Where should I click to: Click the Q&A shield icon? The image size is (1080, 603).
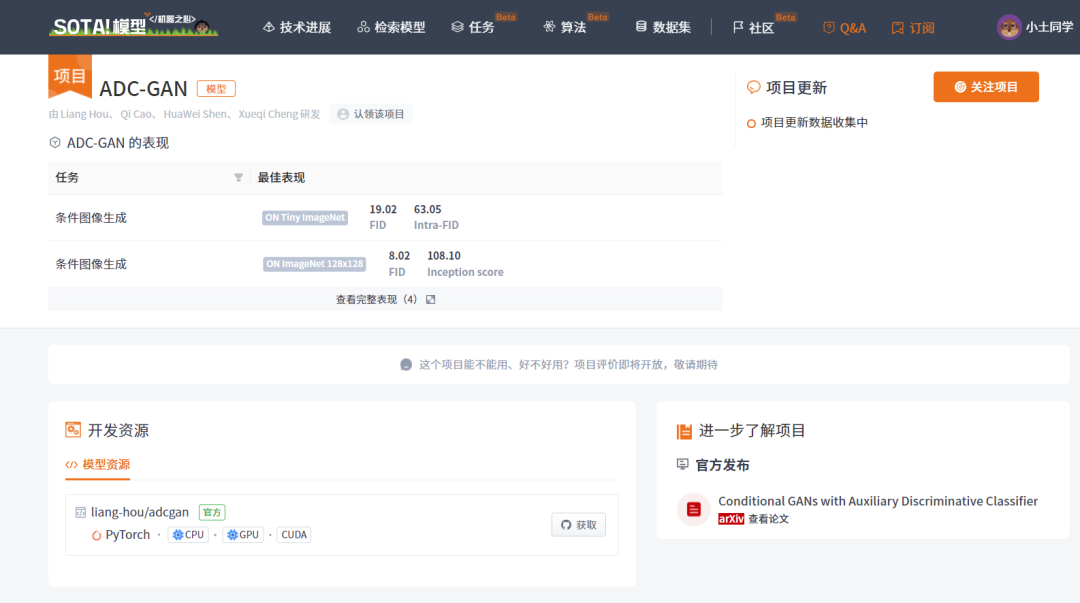pos(829,28)
